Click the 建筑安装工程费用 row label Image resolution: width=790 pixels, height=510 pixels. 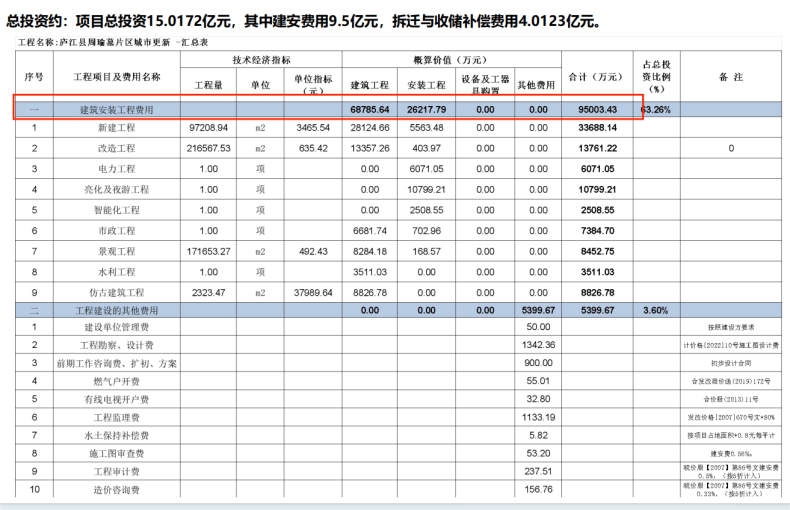tap(119, 108)
